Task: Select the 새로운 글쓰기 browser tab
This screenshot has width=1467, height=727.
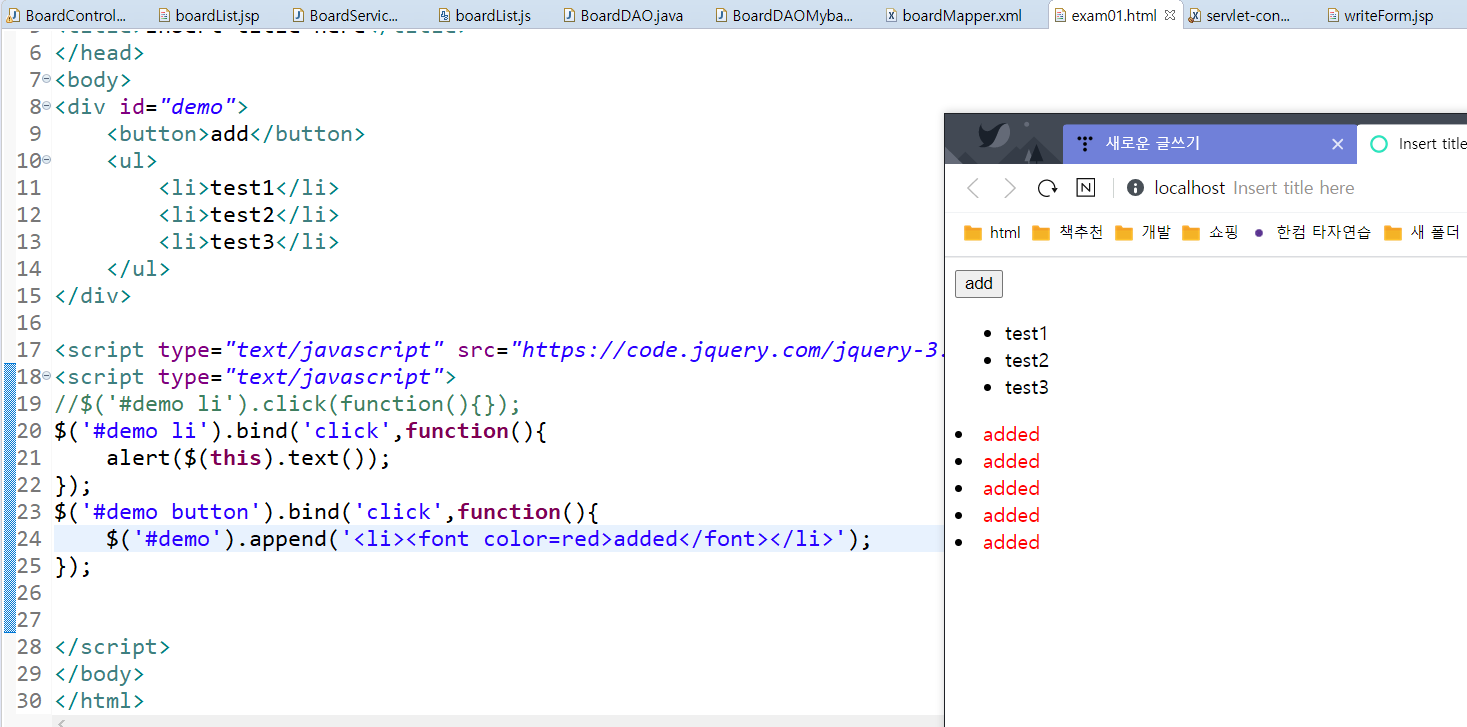Action: 1209,144
